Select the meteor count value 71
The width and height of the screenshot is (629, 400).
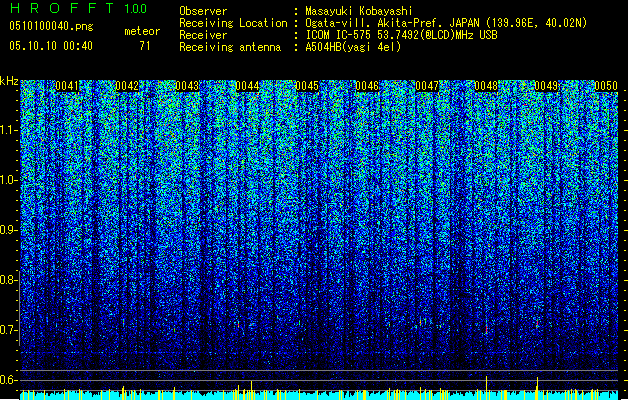point(145,46)
